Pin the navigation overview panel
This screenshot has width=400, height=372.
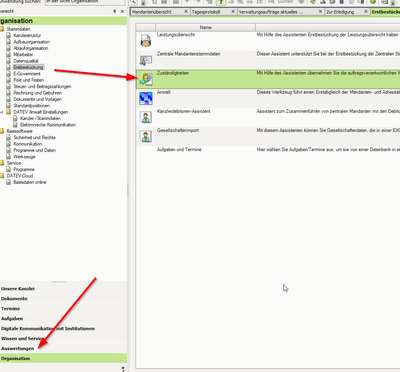pyautogui.click(x=115, y=11)
